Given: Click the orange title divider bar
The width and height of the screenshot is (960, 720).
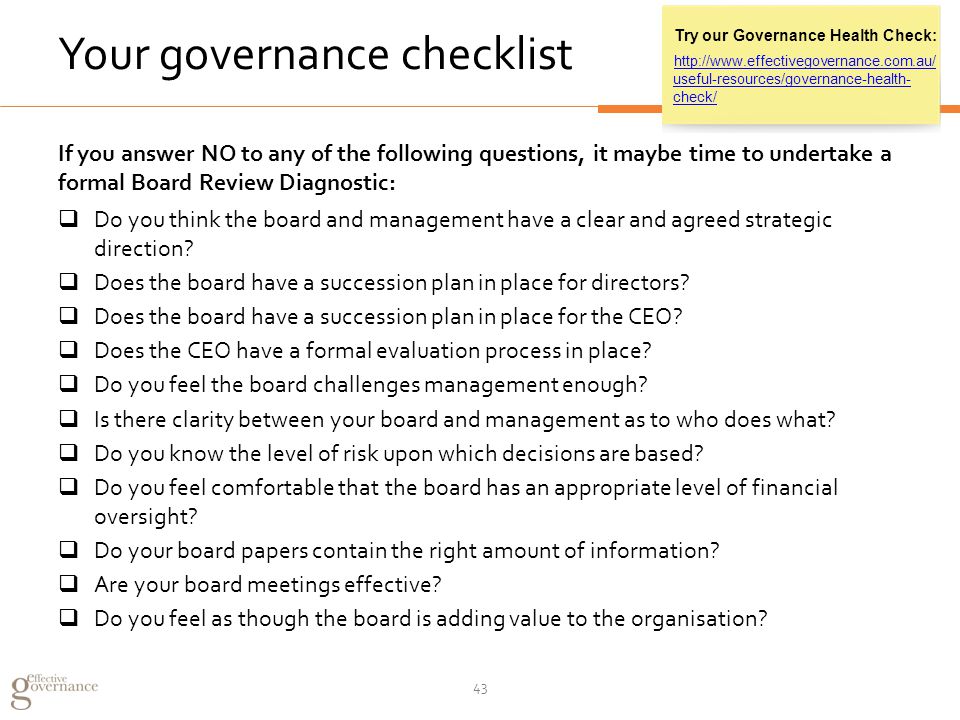Looking at the screenshot, I should click(630, 109).
